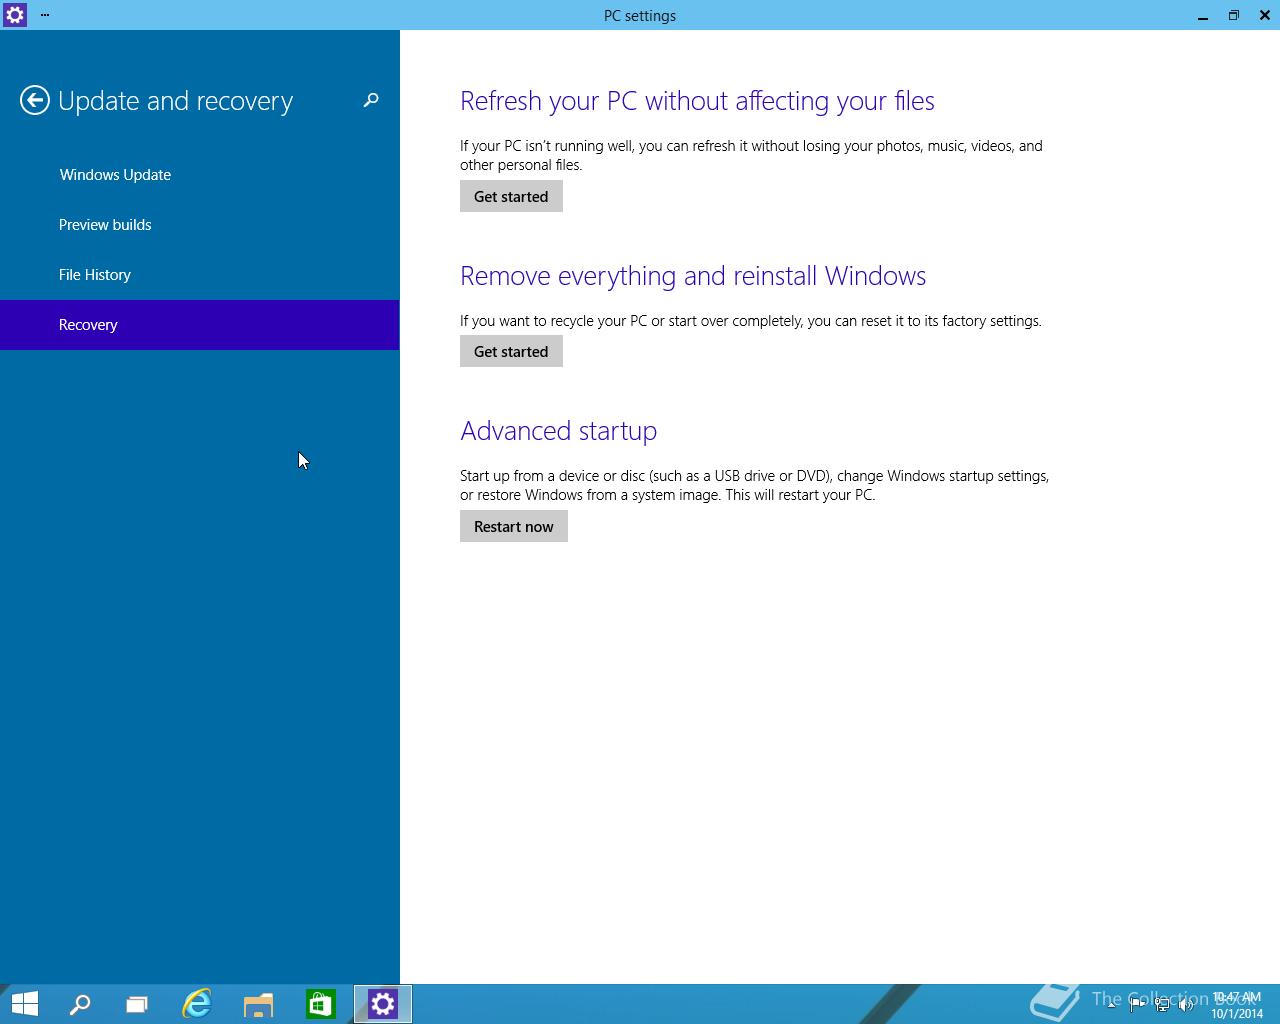Click the Restart now button
This screenshot has height=1024, width=1280.
[514, 526]
